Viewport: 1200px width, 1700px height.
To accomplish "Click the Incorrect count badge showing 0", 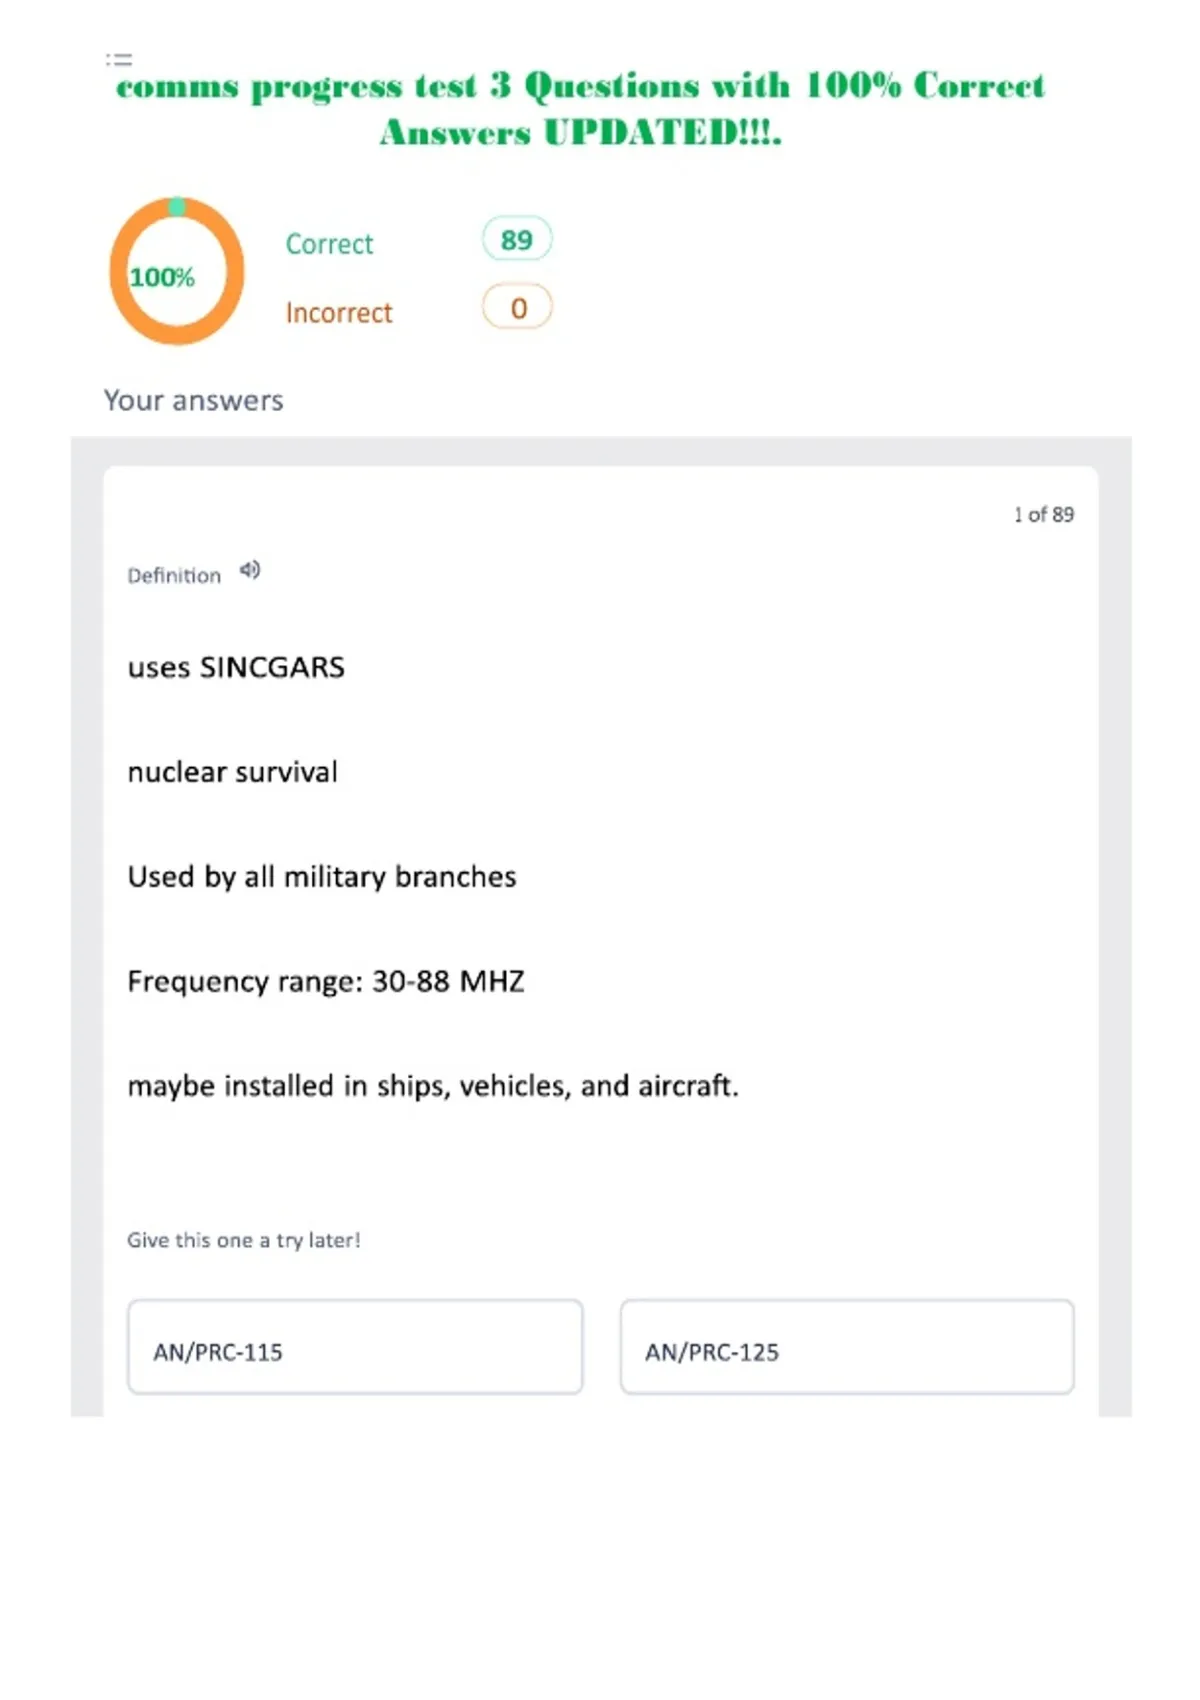I will pyautogui.click(x=517, y=307).
